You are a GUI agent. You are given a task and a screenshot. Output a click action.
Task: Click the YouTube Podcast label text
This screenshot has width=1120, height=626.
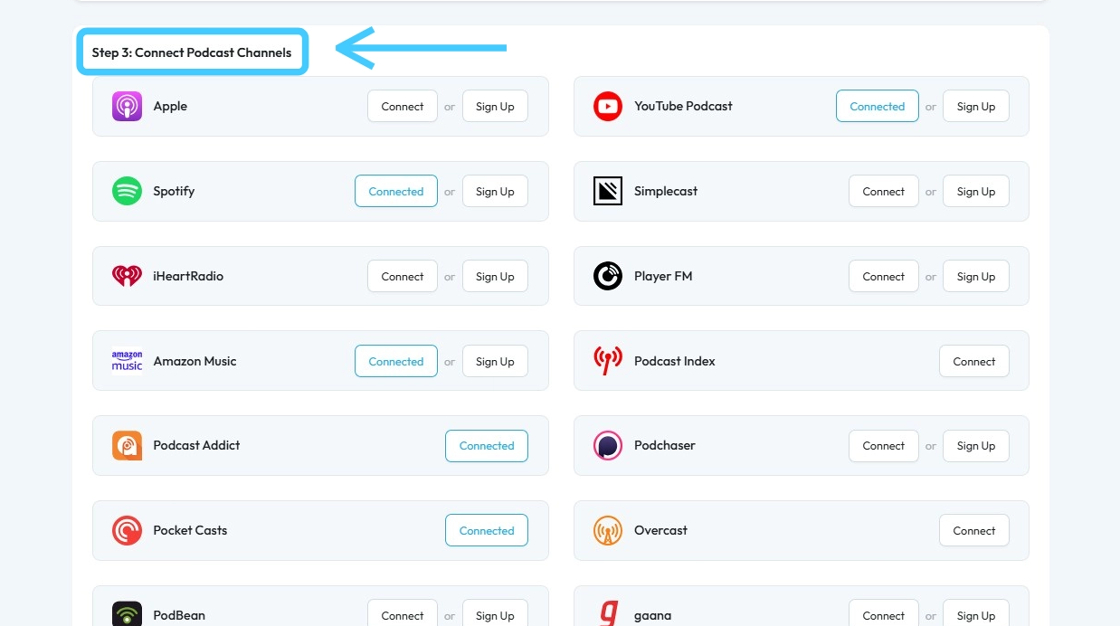[x=683, y=106]
